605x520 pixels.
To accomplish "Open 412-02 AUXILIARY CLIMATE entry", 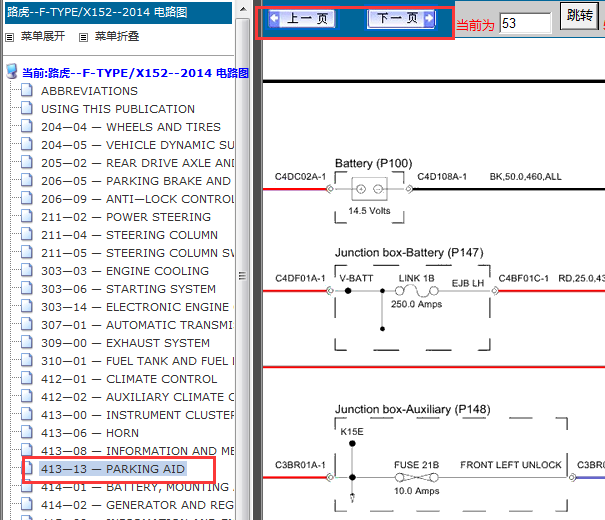I will (x=137, y=397).
